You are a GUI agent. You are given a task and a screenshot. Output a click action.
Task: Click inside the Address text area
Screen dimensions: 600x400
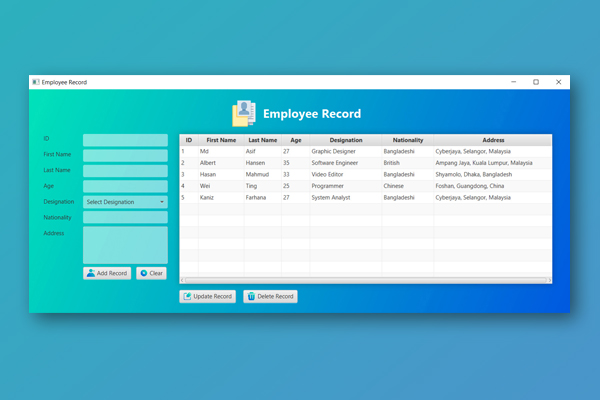click(x=125, y=244)
